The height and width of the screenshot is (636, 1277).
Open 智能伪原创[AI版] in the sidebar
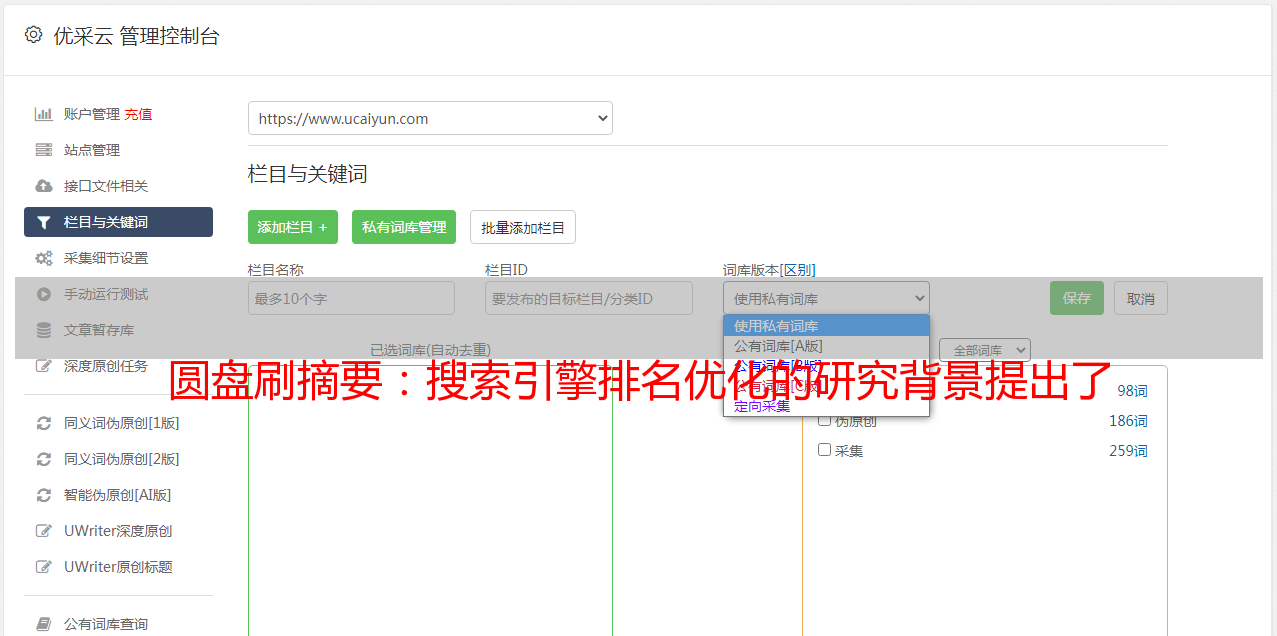(118, 495)
